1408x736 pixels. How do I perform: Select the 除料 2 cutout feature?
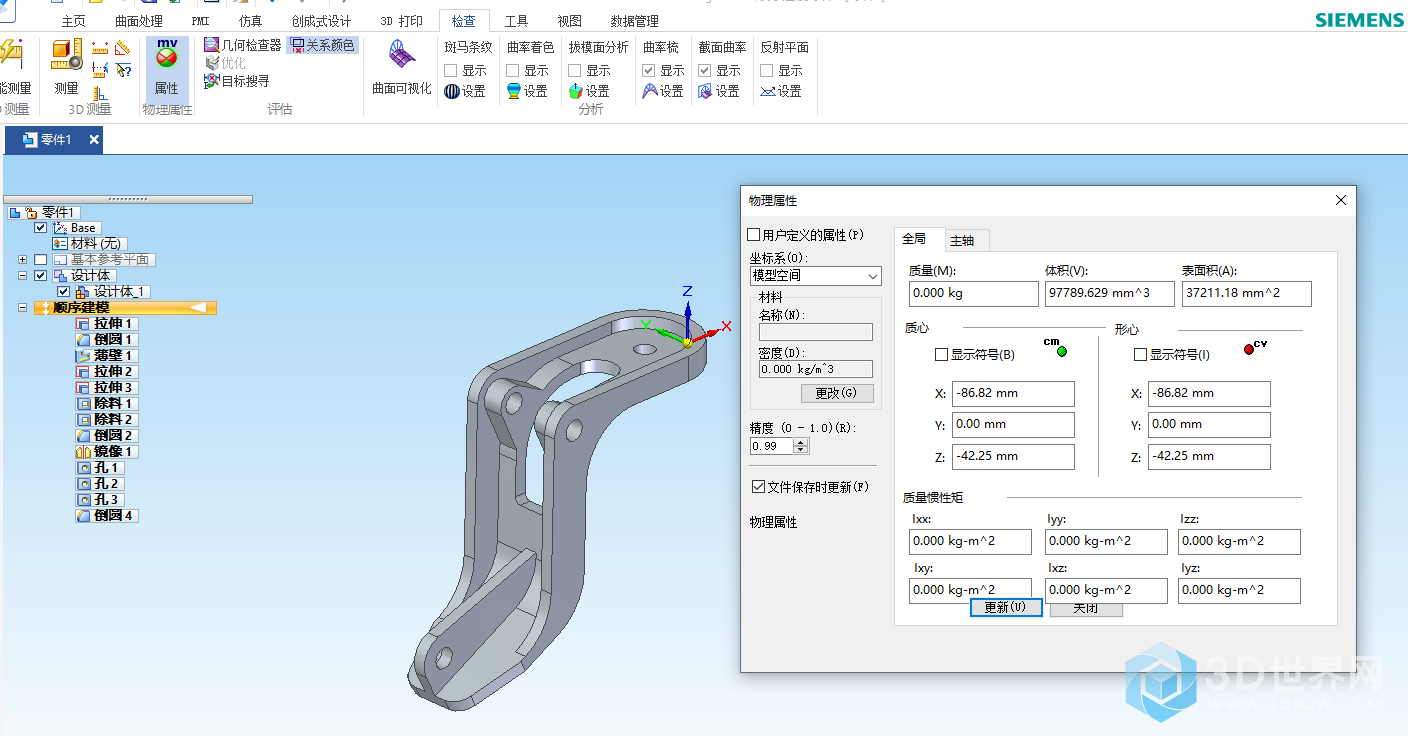105,420
